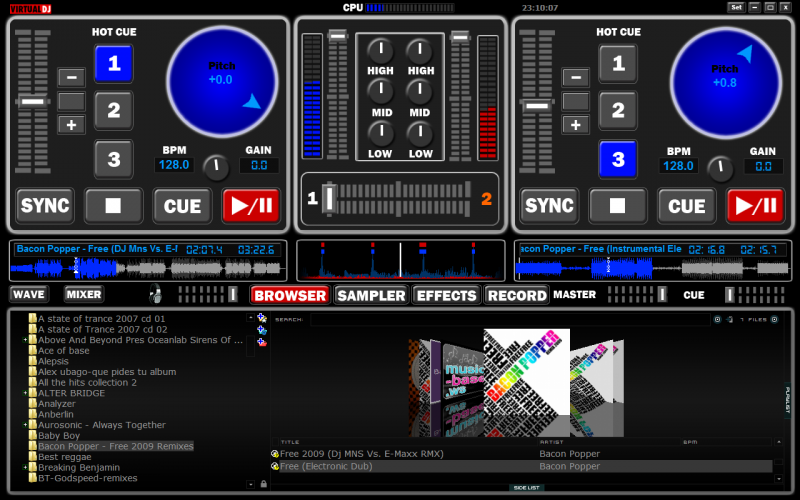
Task: Click the left deck jog wheel
Action: (x=222, y=82)
